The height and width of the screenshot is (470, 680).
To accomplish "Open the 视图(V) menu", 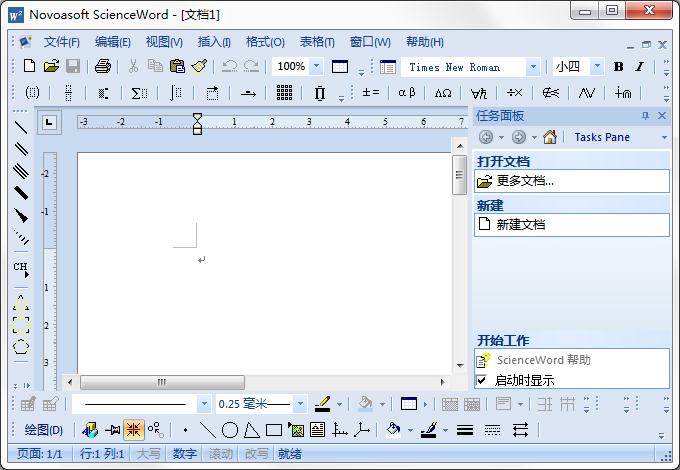I will click(164, 42).
